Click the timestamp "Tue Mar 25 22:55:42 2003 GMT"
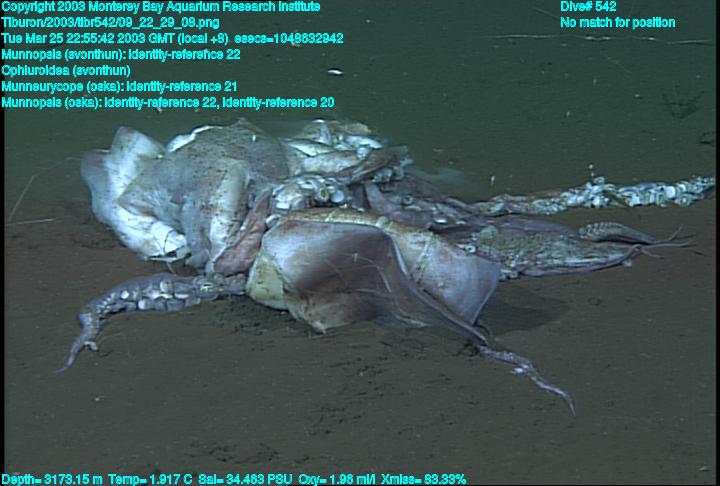The width and height of the screenshot is (720, 486). 88,38
